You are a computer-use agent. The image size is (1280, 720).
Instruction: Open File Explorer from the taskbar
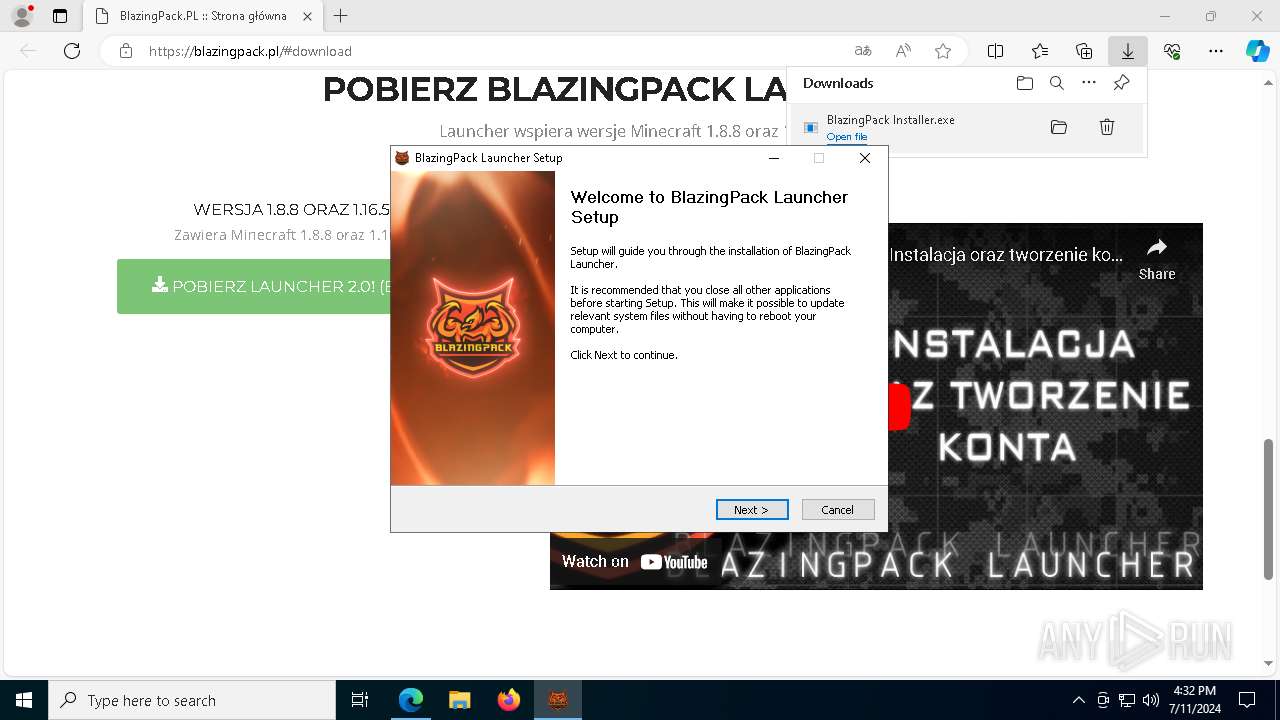click(x=460, y=700)
